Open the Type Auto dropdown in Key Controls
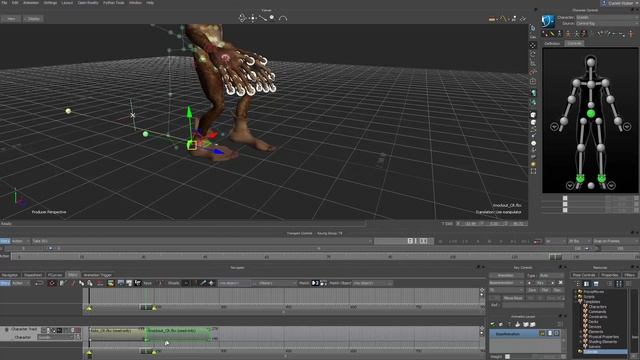Image resolution: width=640 pixels, height=360 pixels. click(x=551, y=276)
